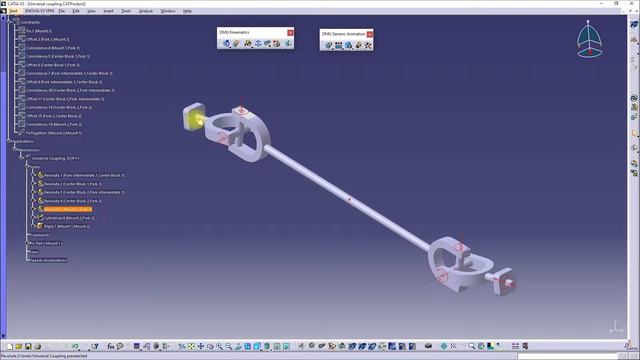Viewport: 640px width, 360px height.
Task: Select Revolute.2 (Center Block.1,Fork.1) joint
Action: 73,184
